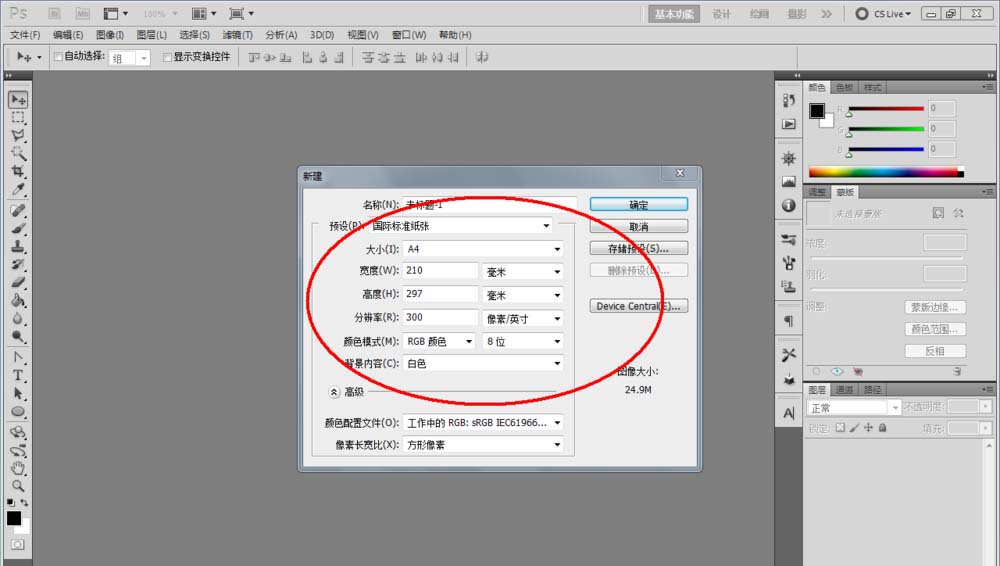The height and width of the screenshot is (566, 1000).
Task: Toggle lock transparent pixels in Layers panel
Action: pos(840,428)
